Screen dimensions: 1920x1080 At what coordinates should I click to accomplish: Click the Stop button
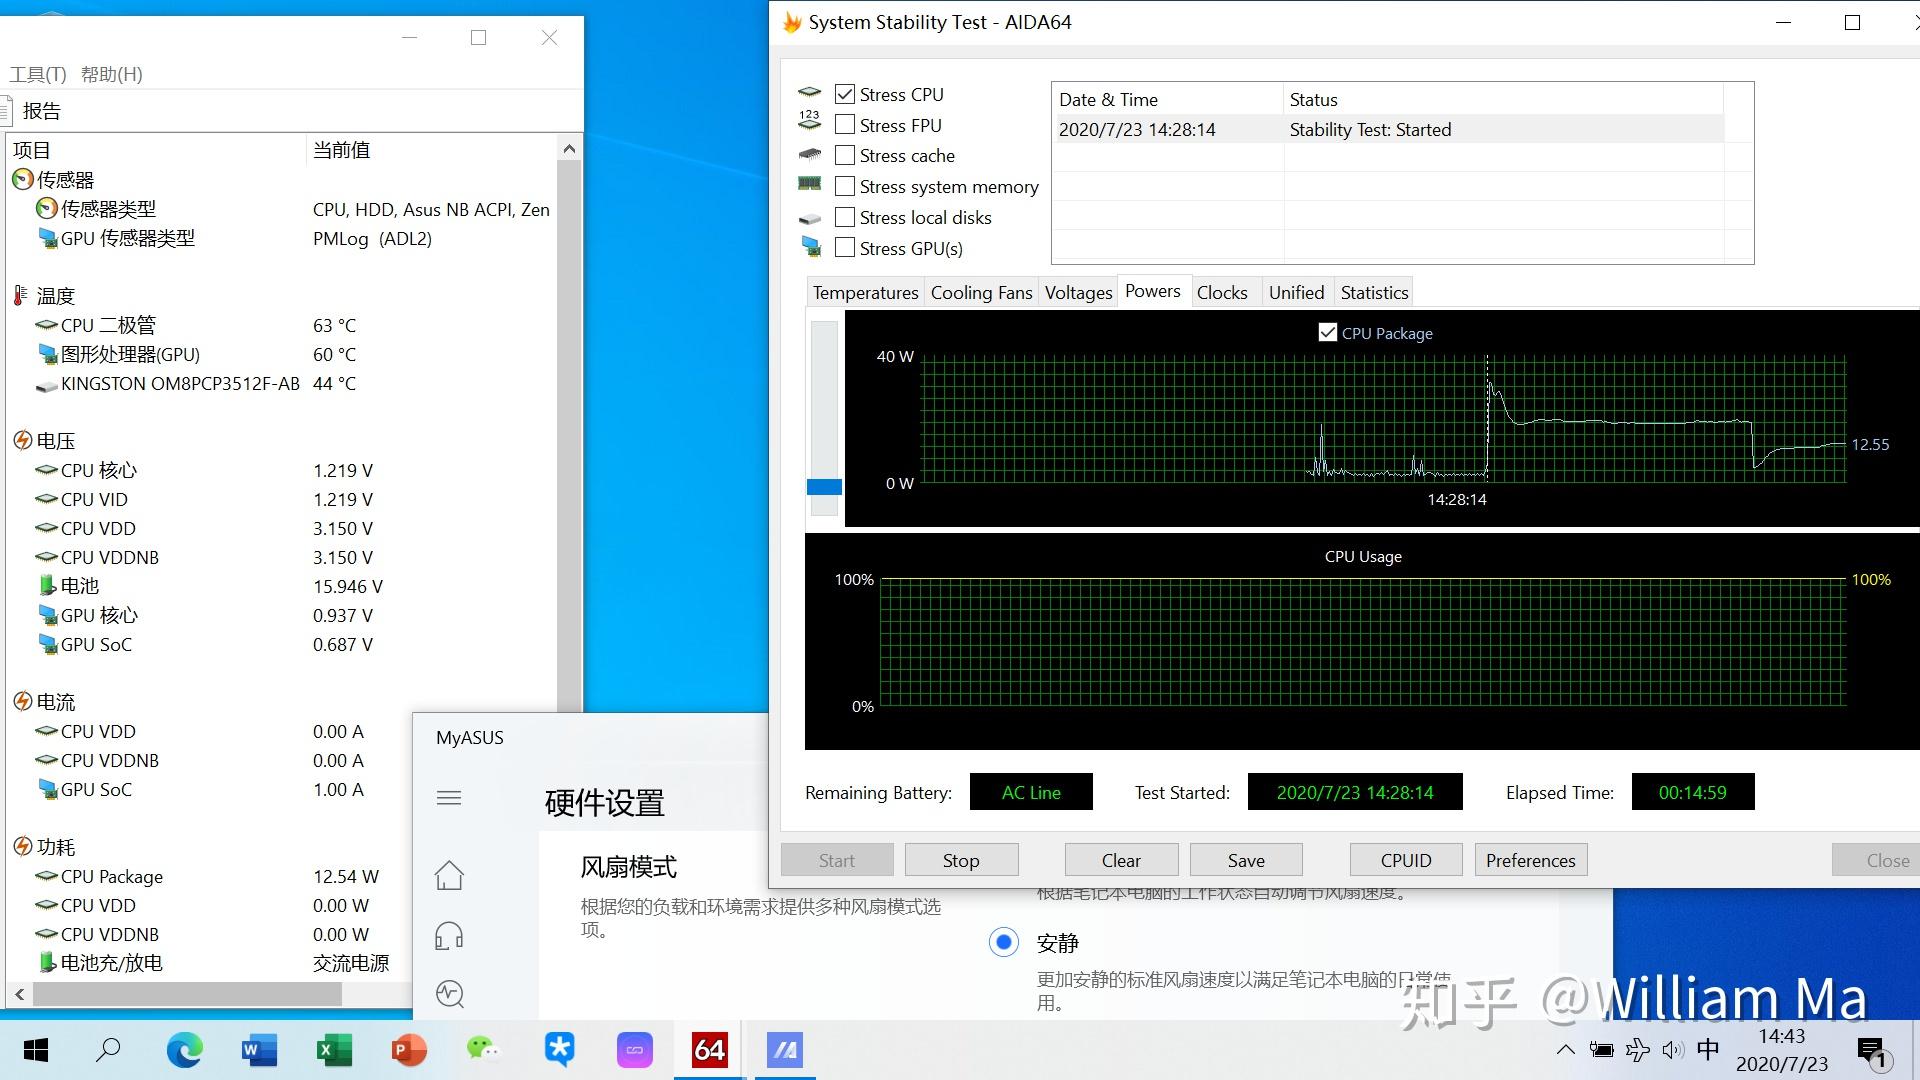click(961, 860)
